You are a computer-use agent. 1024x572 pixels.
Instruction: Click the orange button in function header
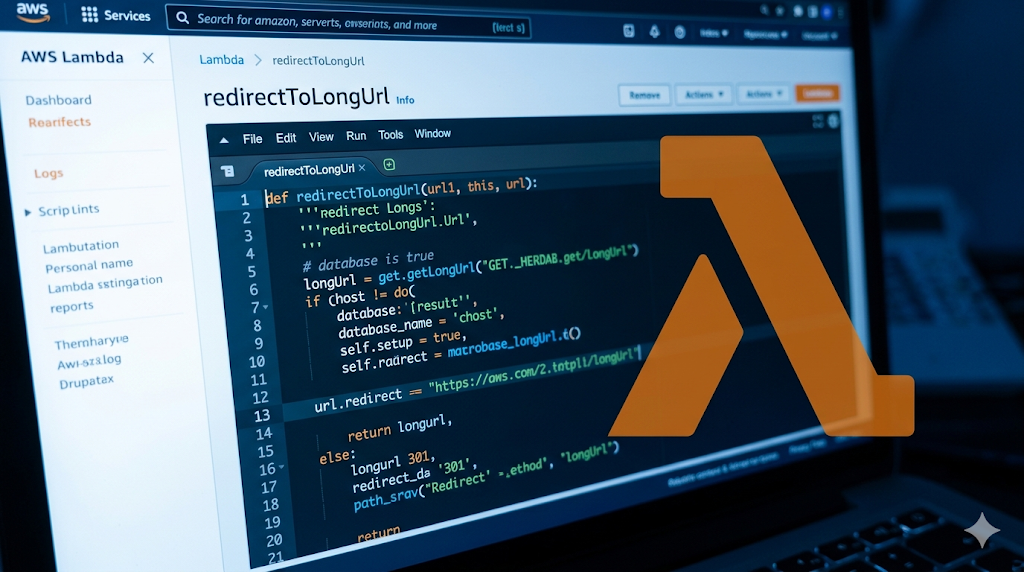pos(817,93)
